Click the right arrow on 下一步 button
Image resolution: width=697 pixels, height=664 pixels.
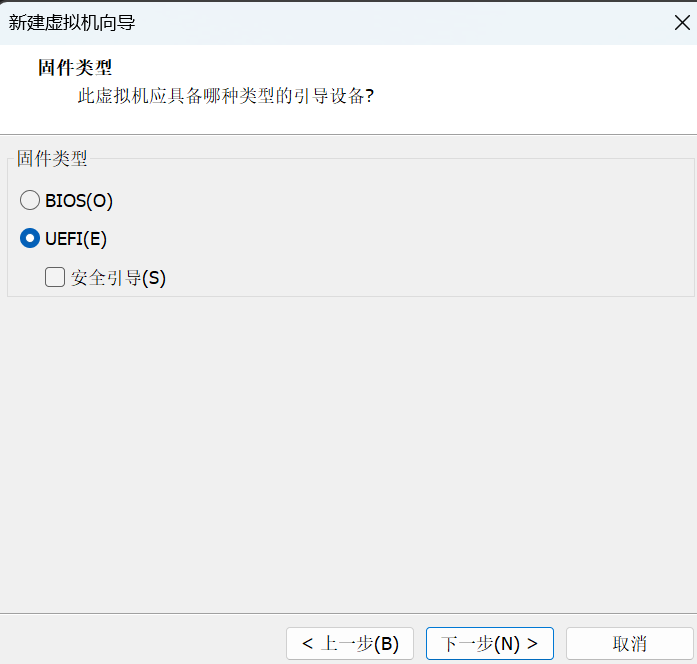click(533, 643)
